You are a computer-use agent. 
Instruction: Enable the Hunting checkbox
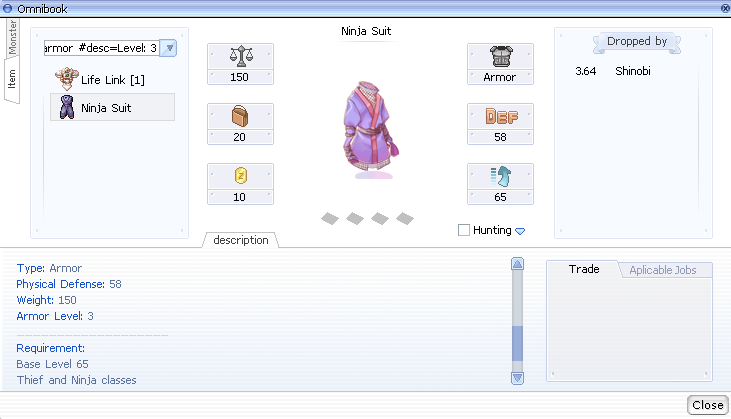pos(464,230)
